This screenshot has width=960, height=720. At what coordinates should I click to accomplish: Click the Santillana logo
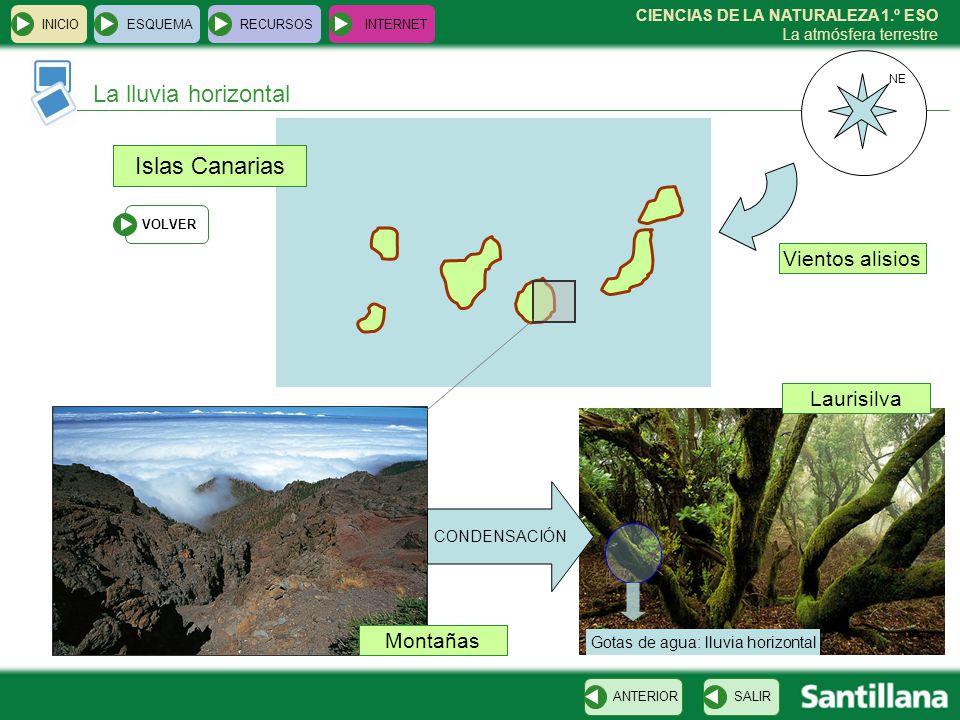point(874,697)
